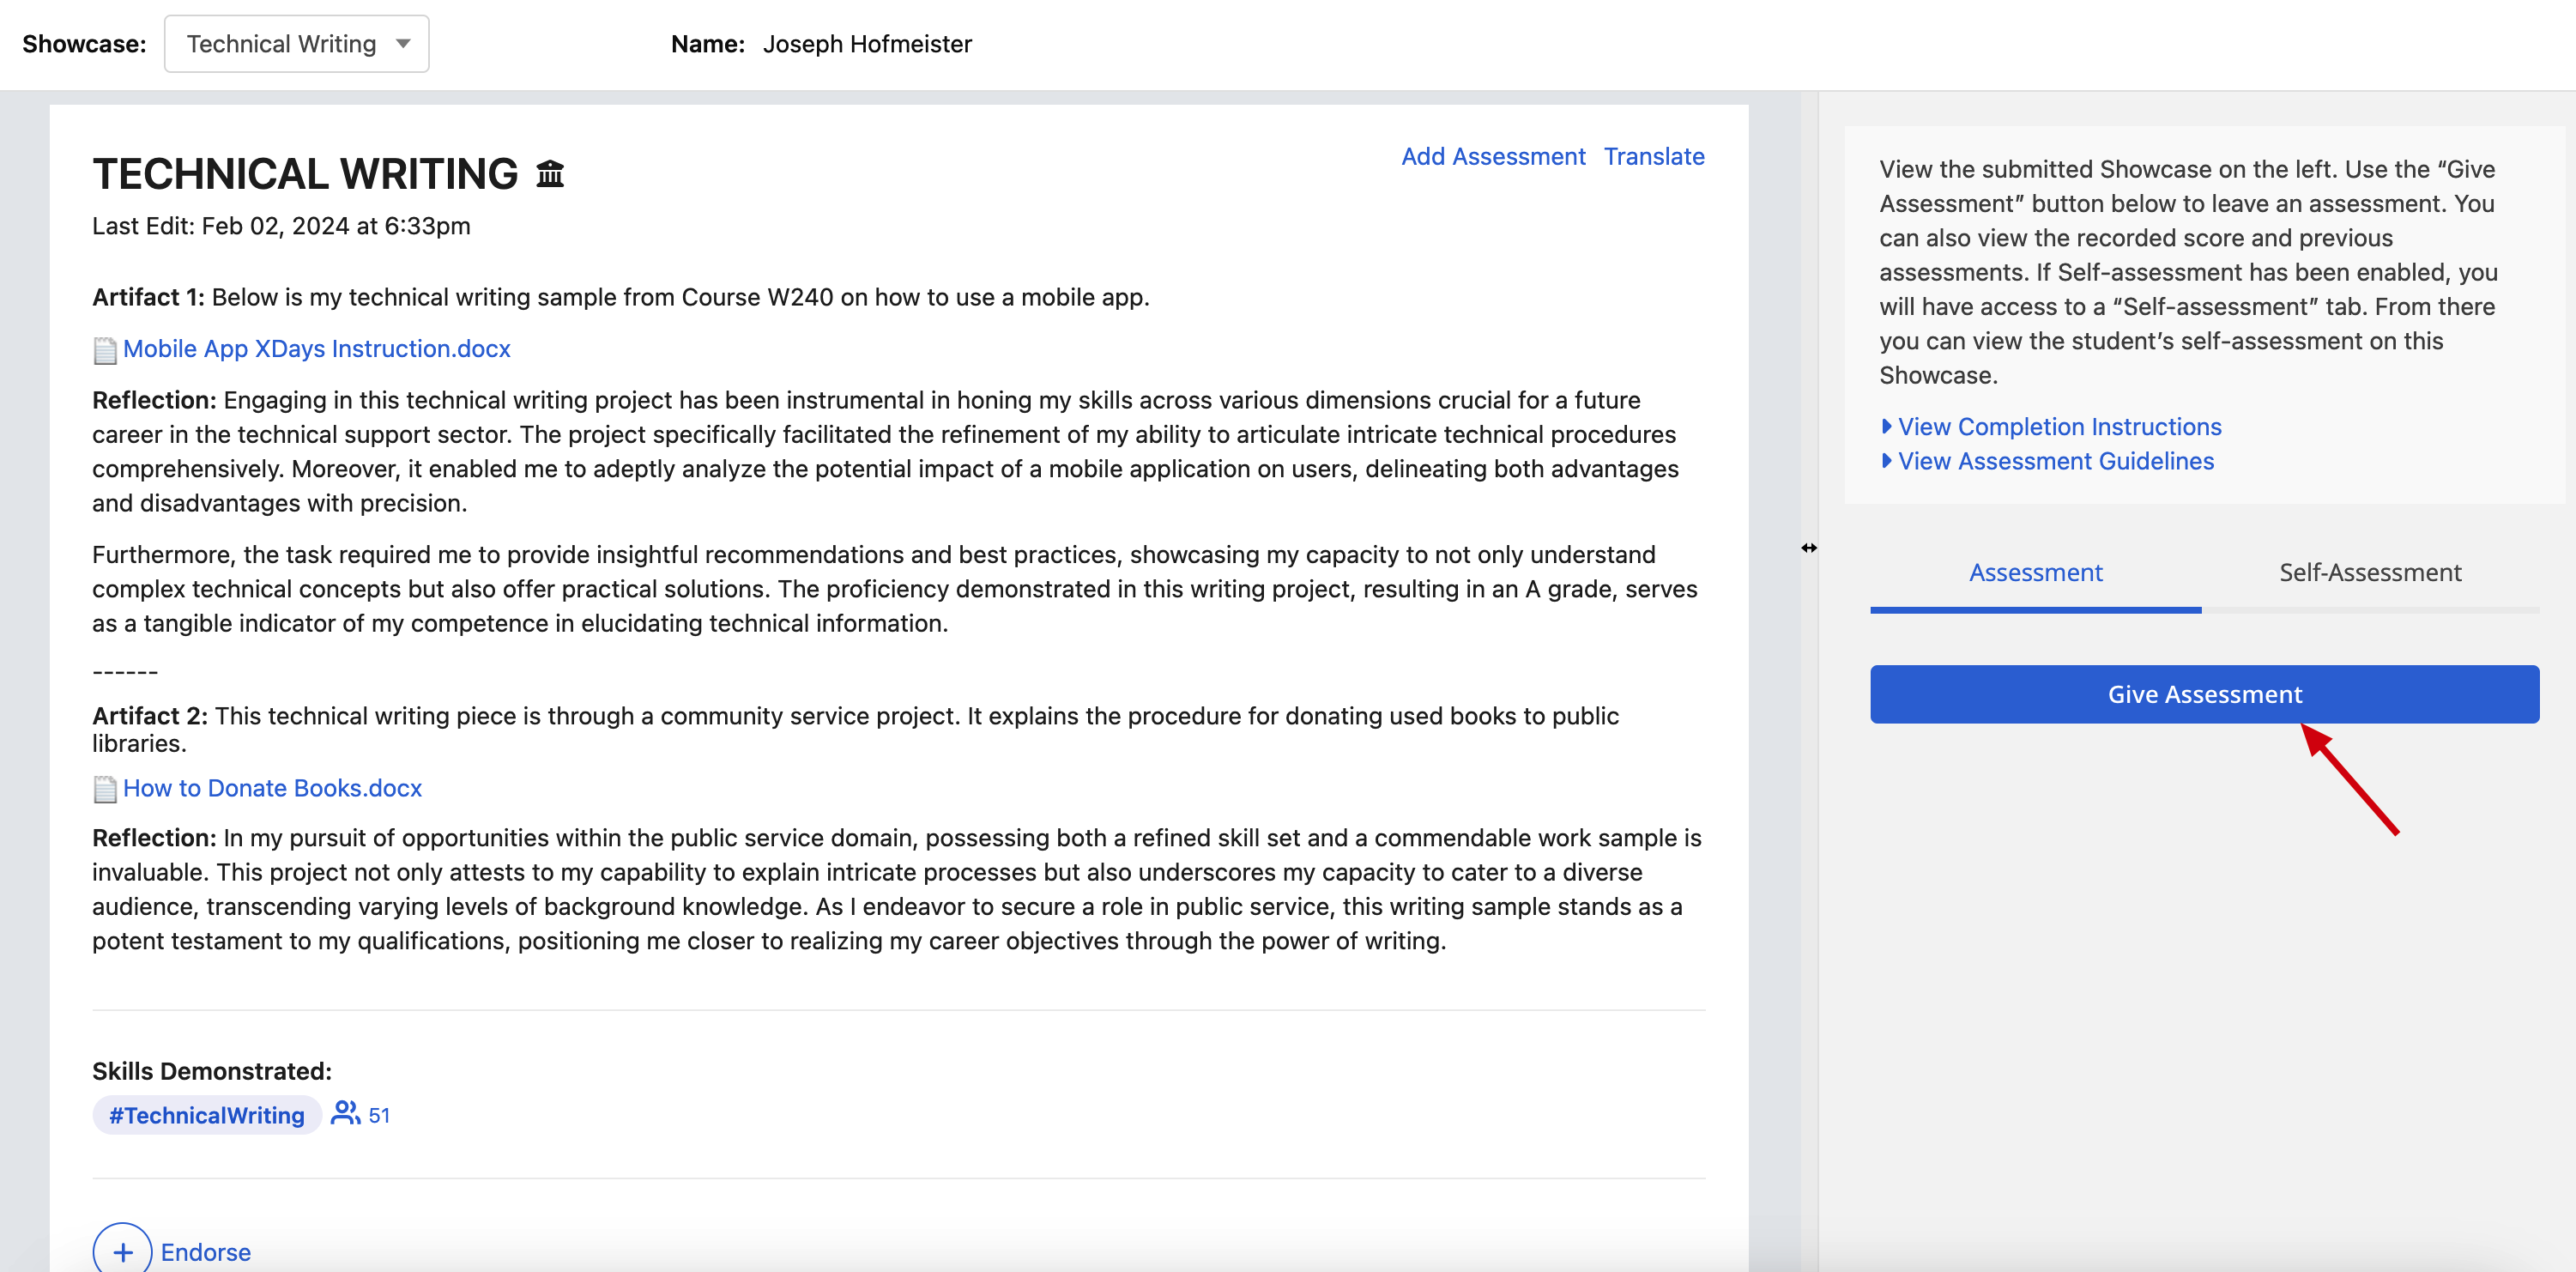The height and width of the screenshot is (1272, 2576).
Task: Click the Skills Demonstrated heading
Action: pos(212,1071)
